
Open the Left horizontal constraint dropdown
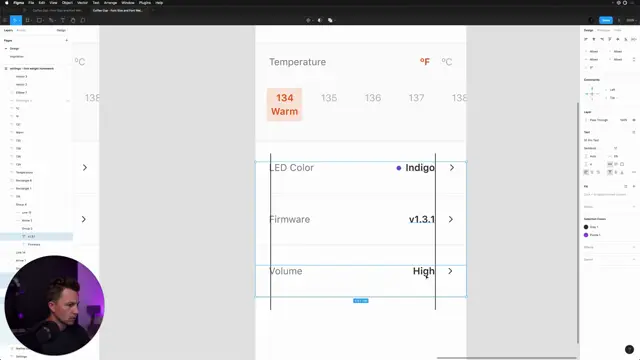[x=612, y=90]
